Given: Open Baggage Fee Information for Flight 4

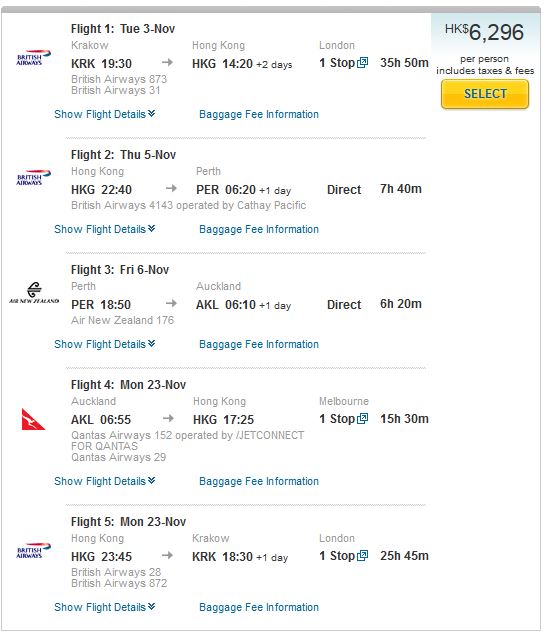Looking at the screenshot, I should (x=259, y=482).
